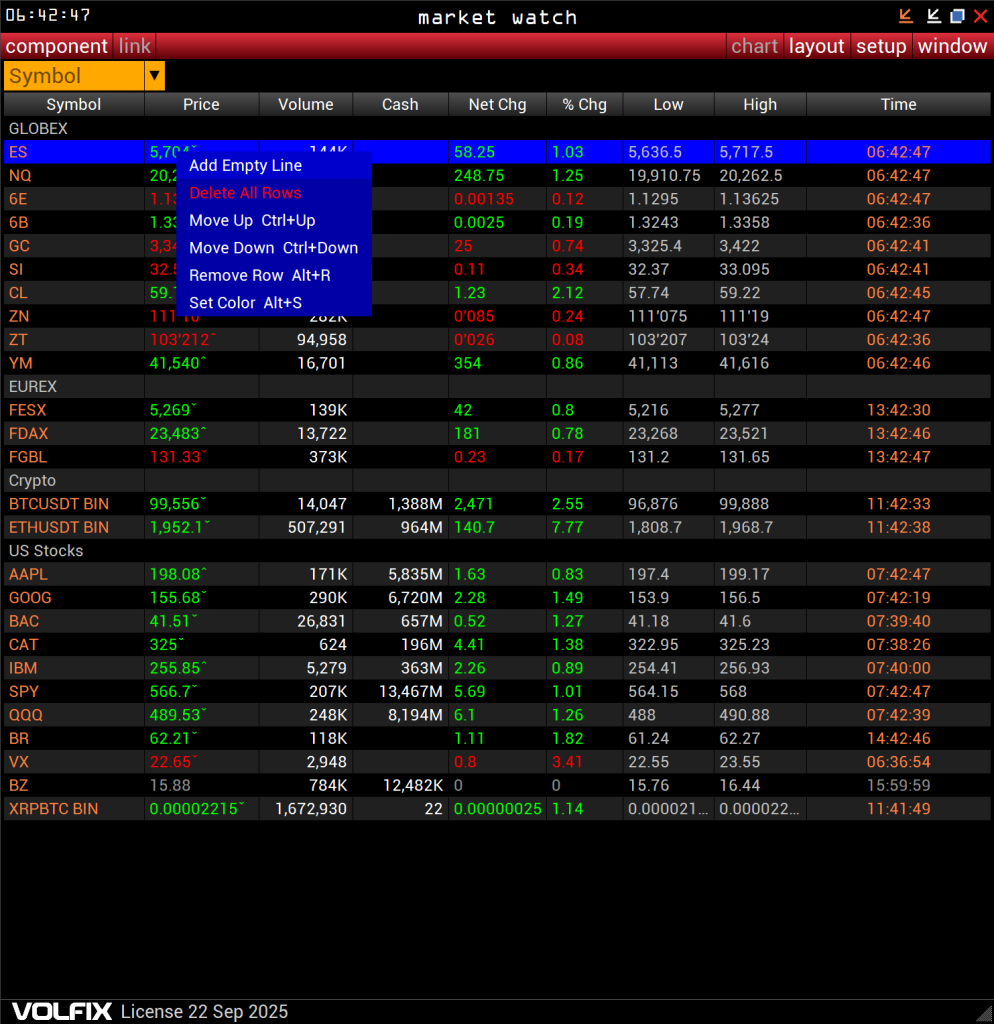Select the BTCUSDT BIN symbol cell

[x=74, y=504]
